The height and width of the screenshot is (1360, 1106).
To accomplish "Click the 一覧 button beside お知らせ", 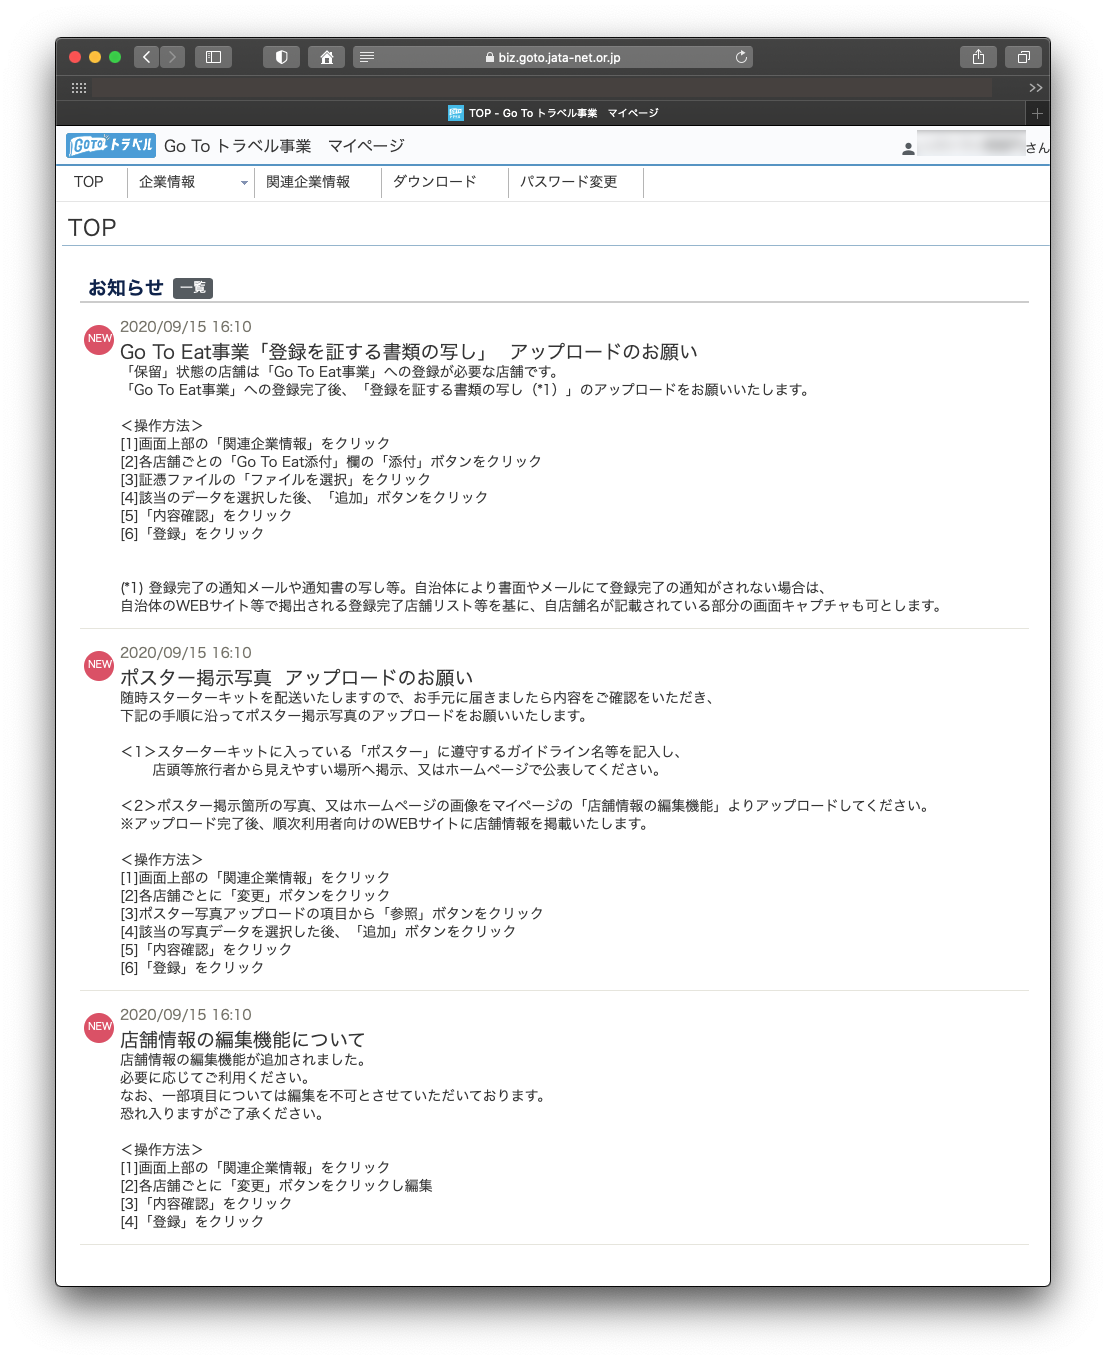I will 193,288.
